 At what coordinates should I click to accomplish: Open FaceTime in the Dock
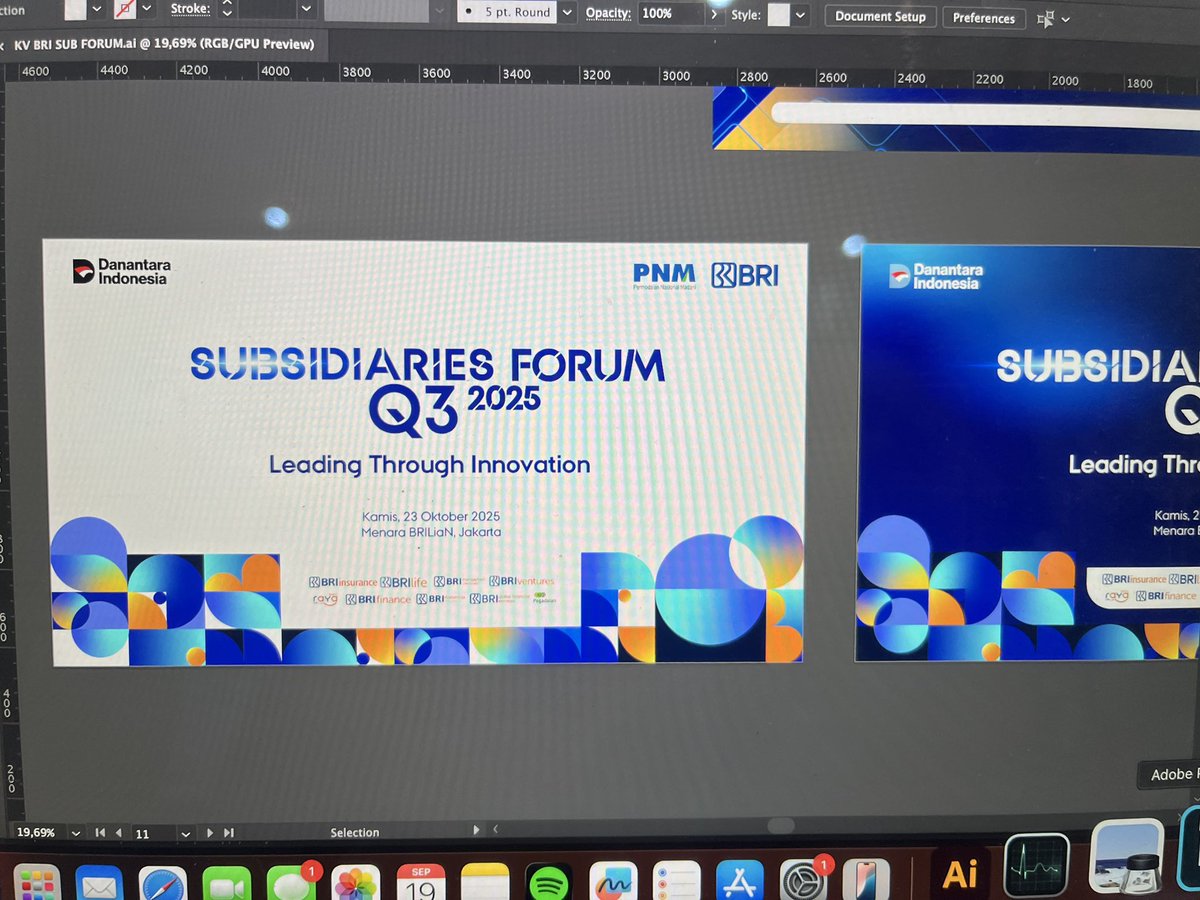pyautogui.click(x=226, y=885)
